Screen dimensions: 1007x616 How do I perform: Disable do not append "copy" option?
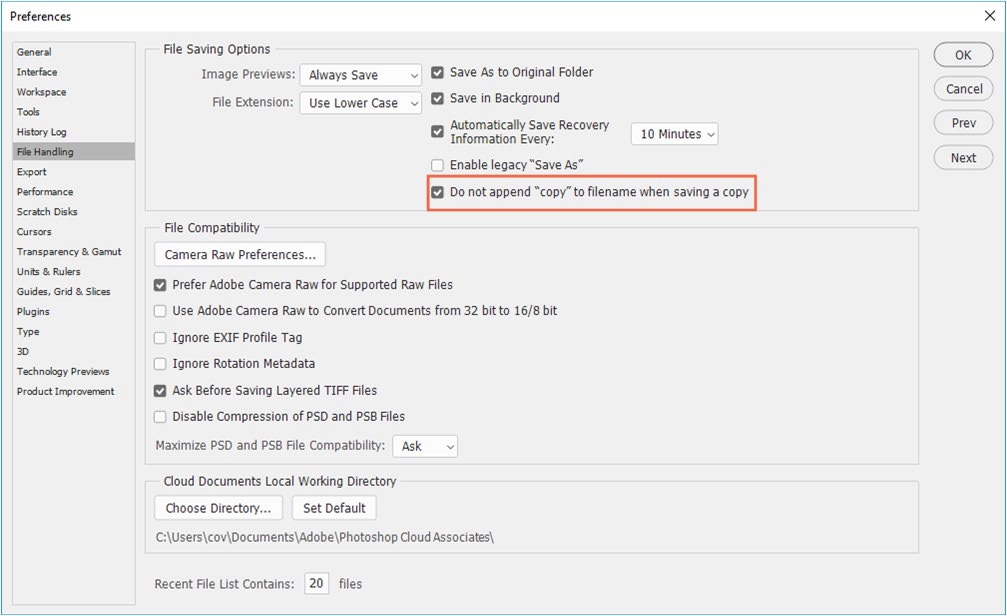tap(437, 192)
